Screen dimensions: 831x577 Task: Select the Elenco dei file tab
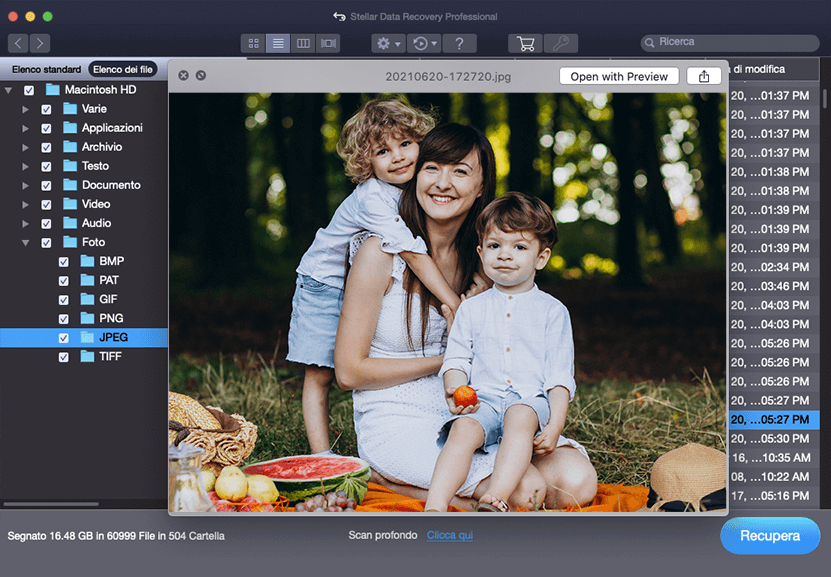[x=122, y=70]
